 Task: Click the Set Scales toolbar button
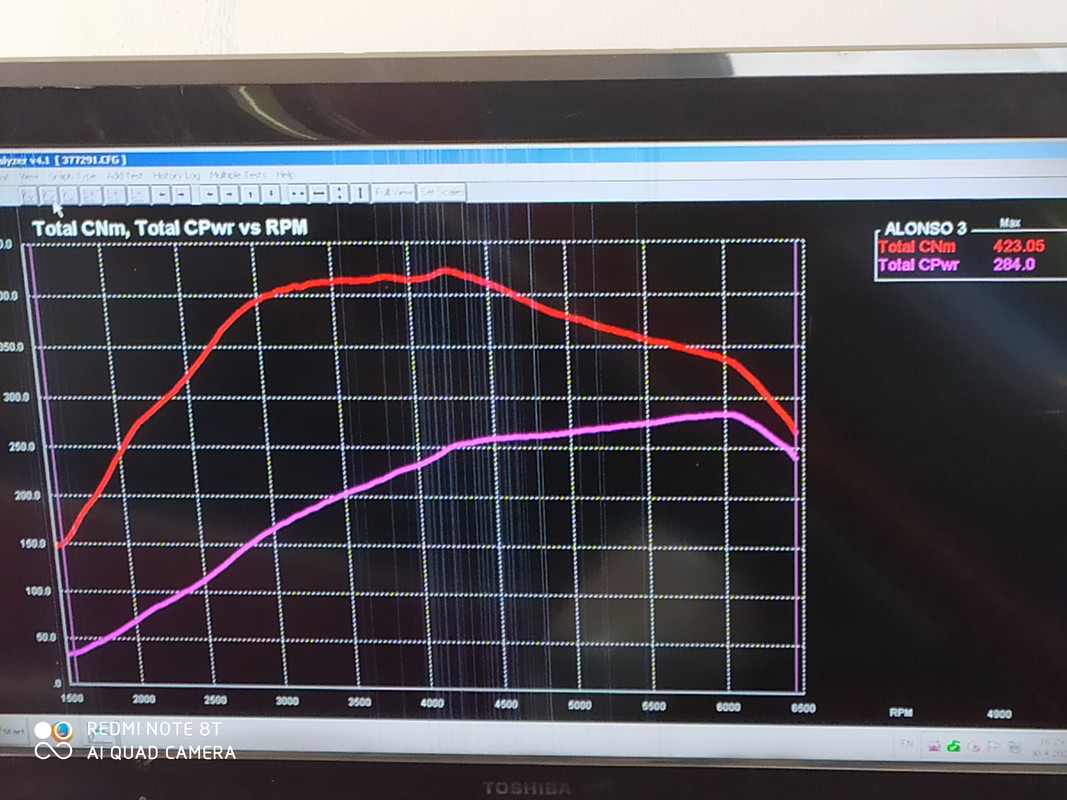[x=442, y=193]
